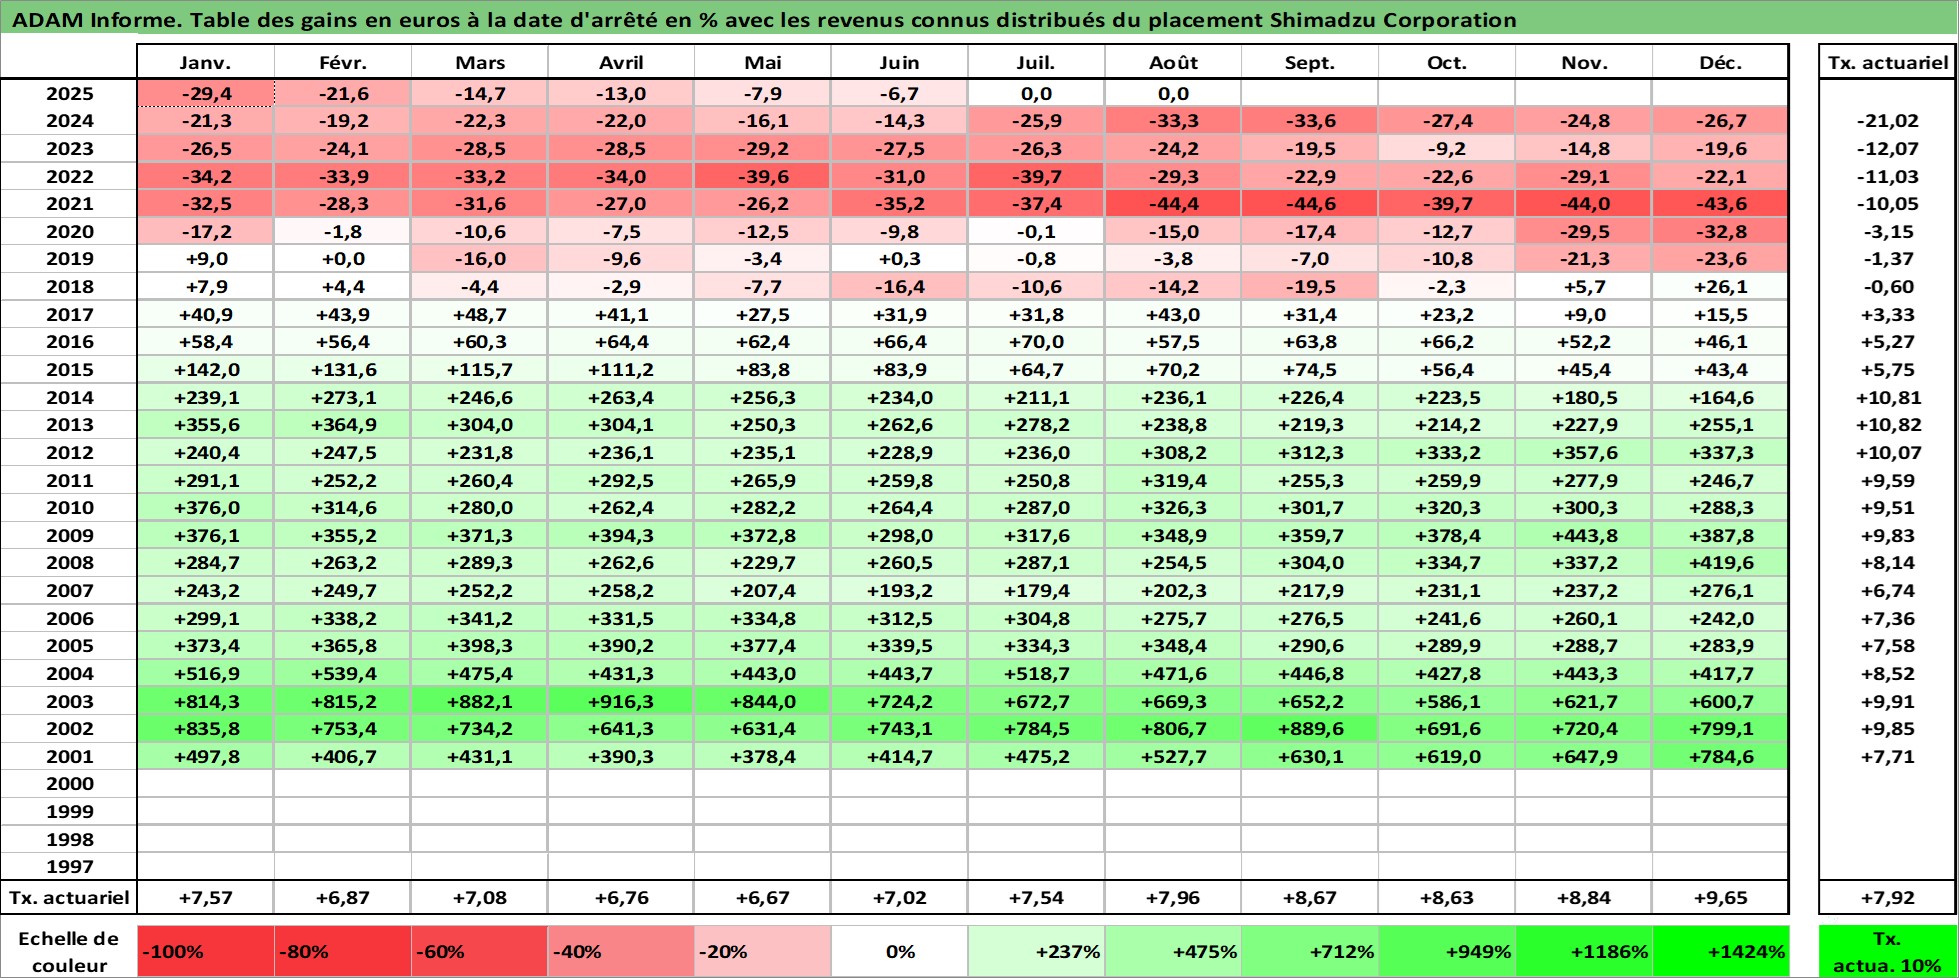Select the +889,6 cell for Sept. 2002
Screen dimensions: 1959x978
[1310, 729]
